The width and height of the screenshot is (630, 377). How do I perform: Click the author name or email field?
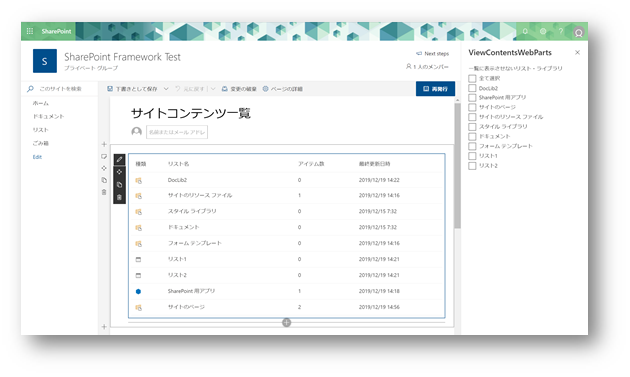pyautogui.click(x=177, y=132)
